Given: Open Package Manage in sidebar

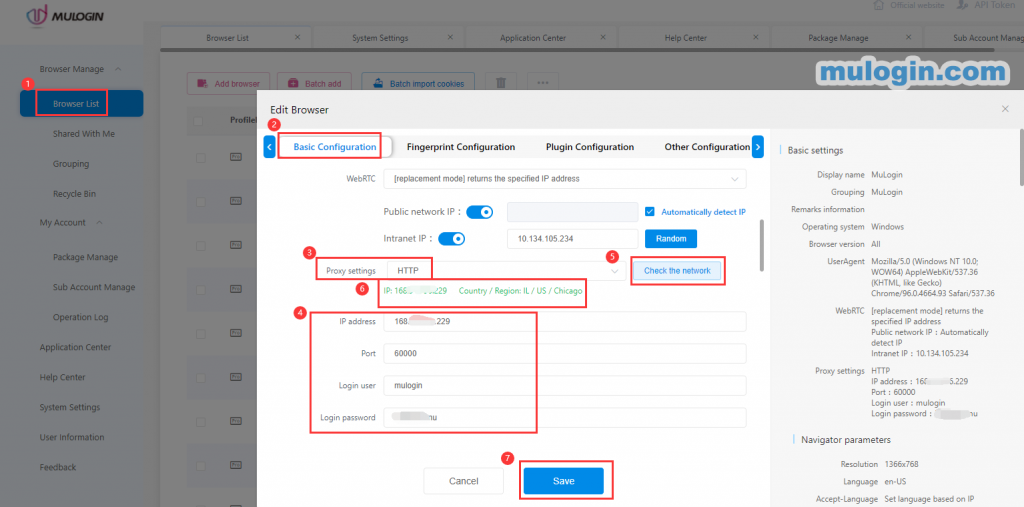Looking at the screenshot, I should [86, 257].
